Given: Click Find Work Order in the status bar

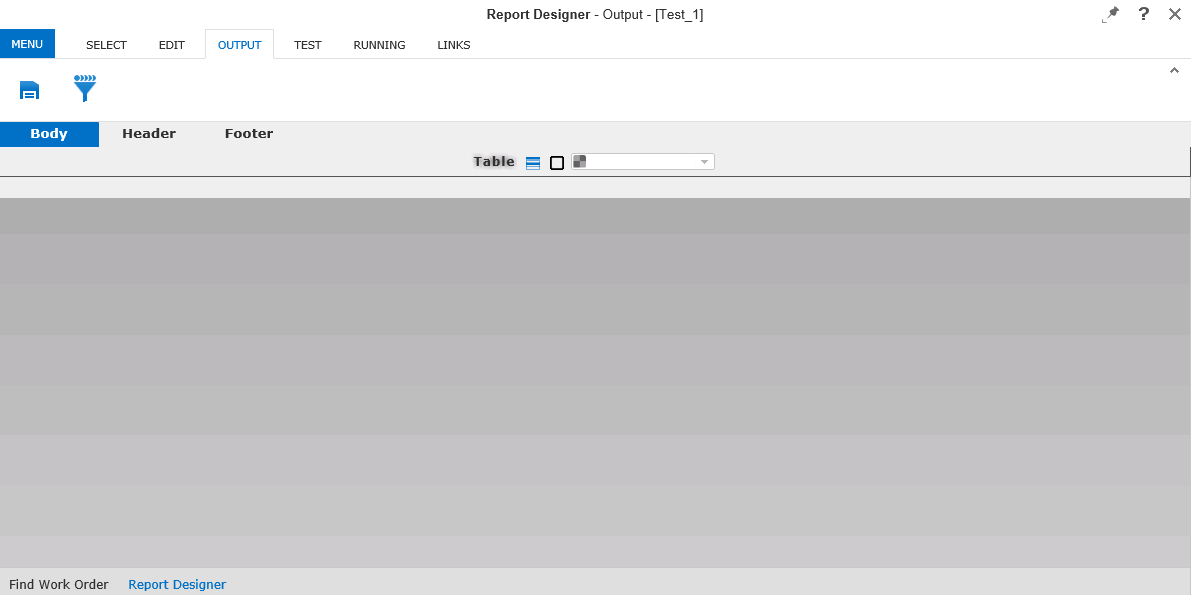Looking at the screenshot, I should (58, 584).
